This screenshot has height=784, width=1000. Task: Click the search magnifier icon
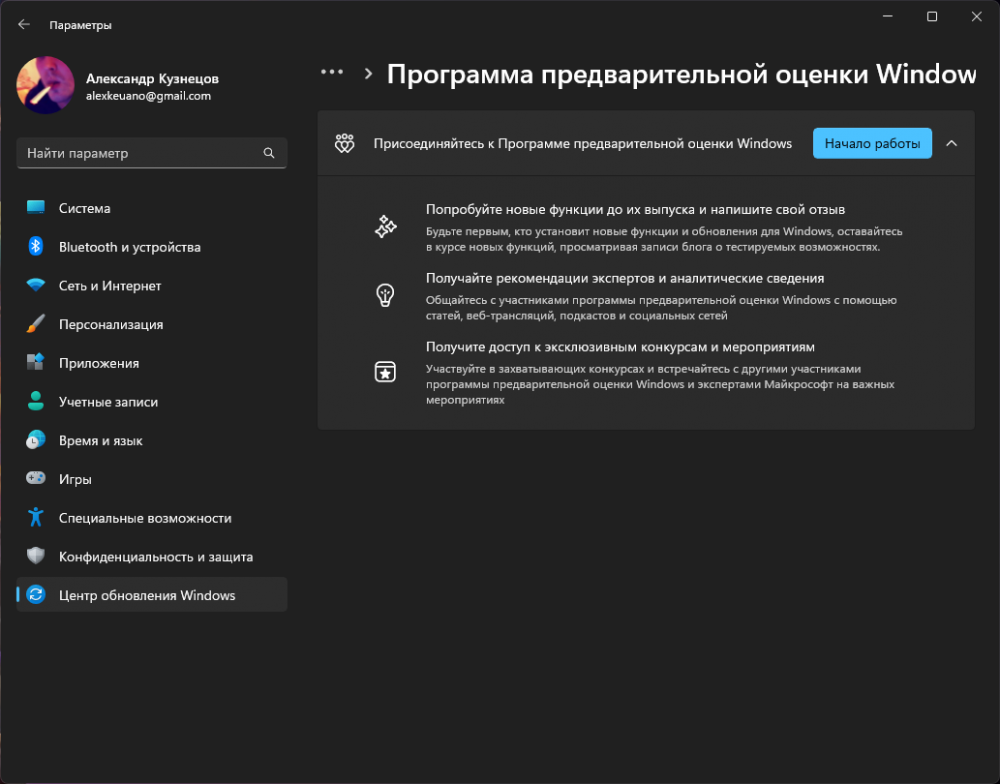(268, 153)
